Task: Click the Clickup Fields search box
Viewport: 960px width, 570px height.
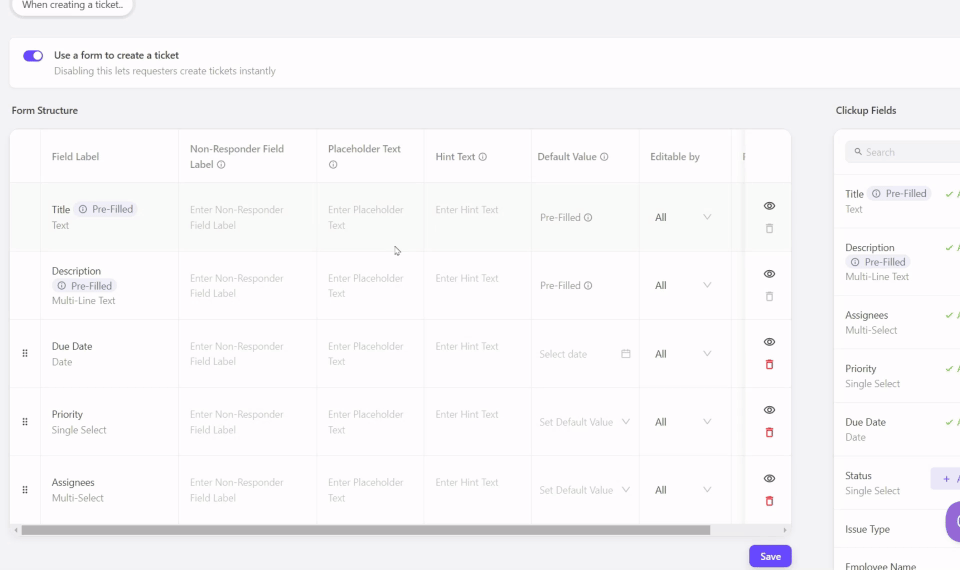Action: point(905,152)
